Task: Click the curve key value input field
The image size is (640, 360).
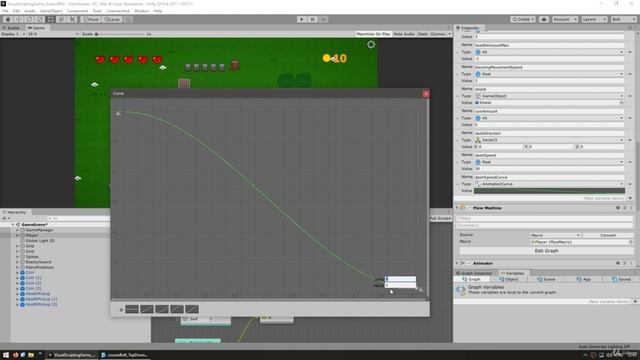Action: (x=400, y=285)
